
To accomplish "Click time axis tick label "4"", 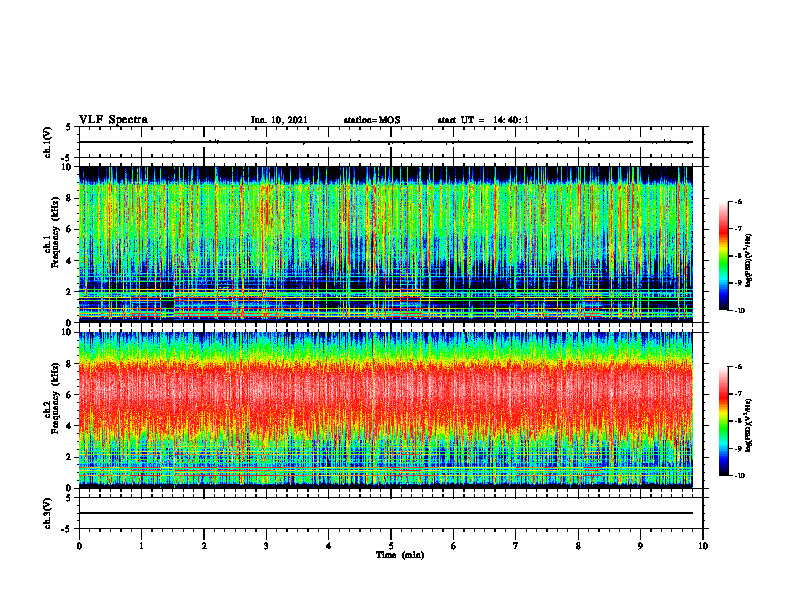I will pyautogui.click(x=329, y=546).
